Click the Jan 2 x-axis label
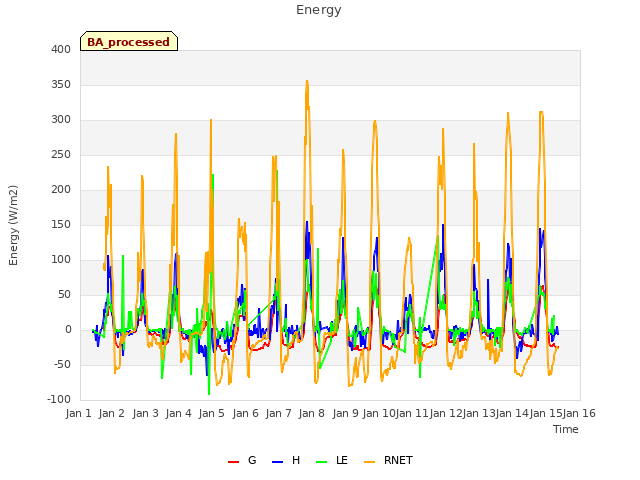Screen dimensions: 640x480 [x=111, y=413]
